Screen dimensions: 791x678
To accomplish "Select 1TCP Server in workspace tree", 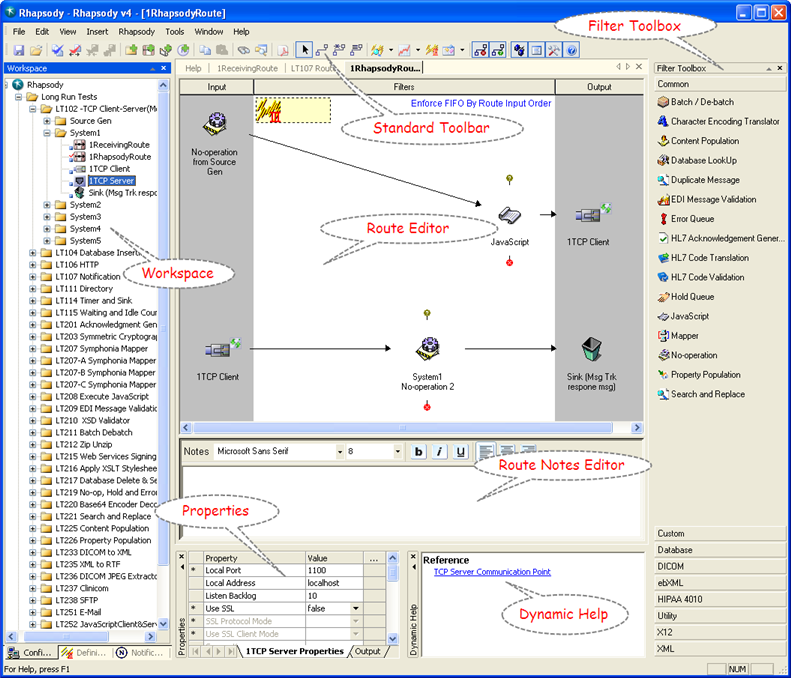I will point(111,181).
